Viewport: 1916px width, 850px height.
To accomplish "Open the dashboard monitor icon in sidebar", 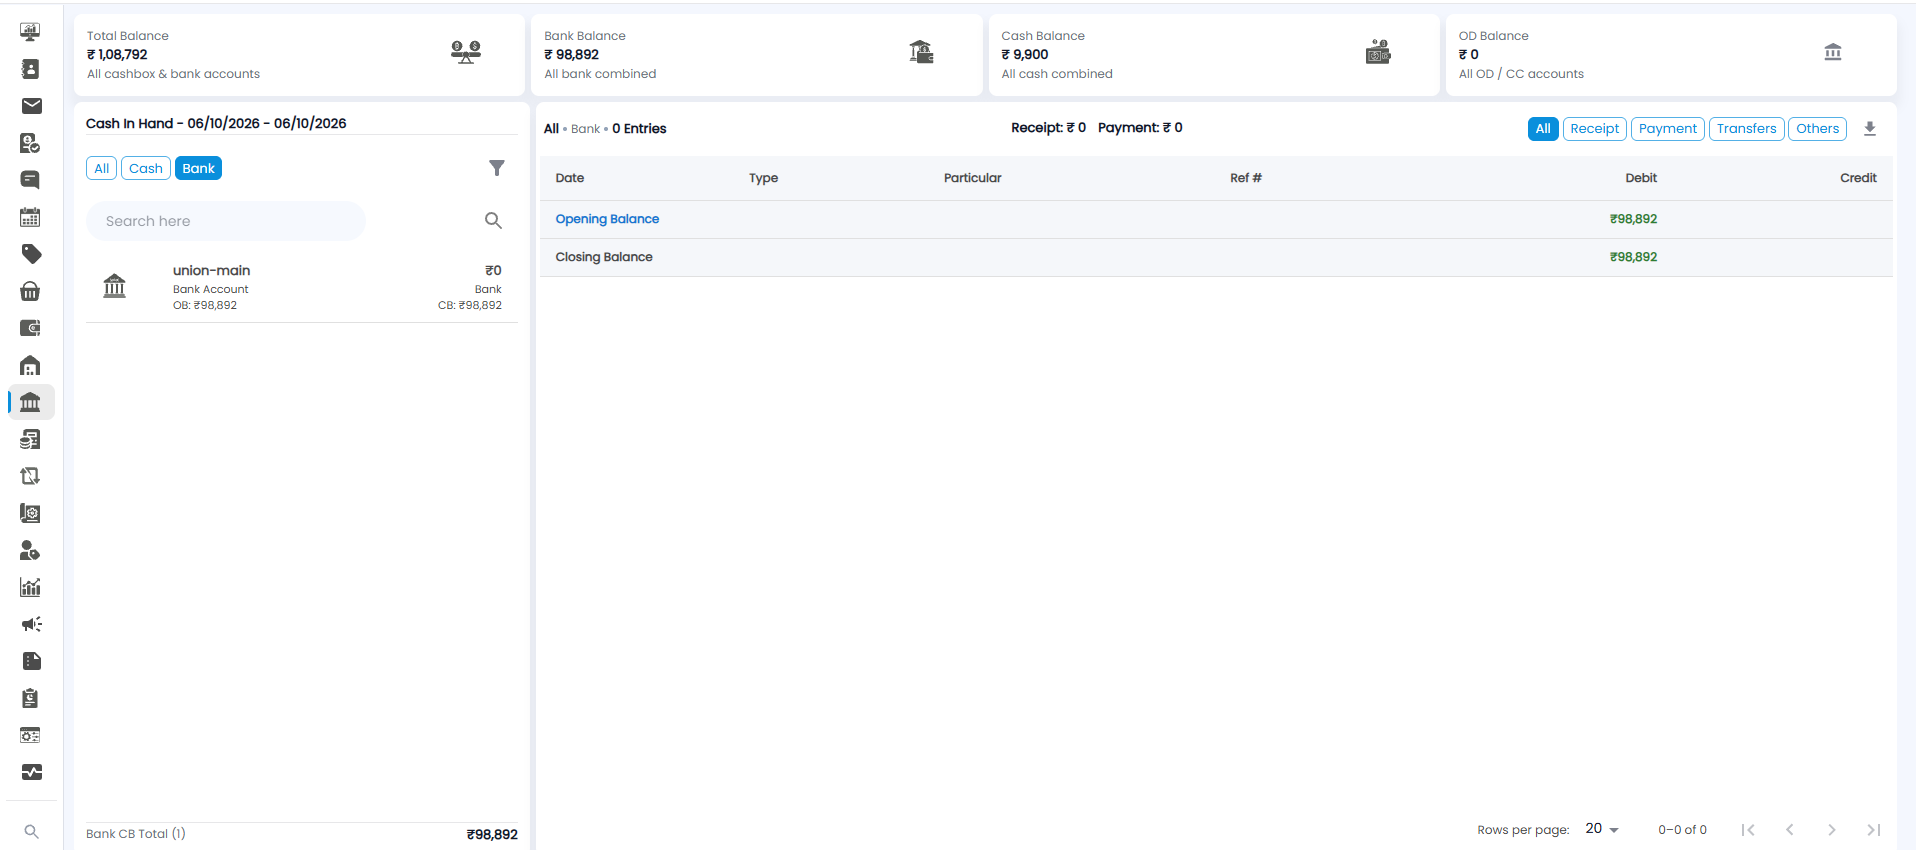I will (31, 32).
